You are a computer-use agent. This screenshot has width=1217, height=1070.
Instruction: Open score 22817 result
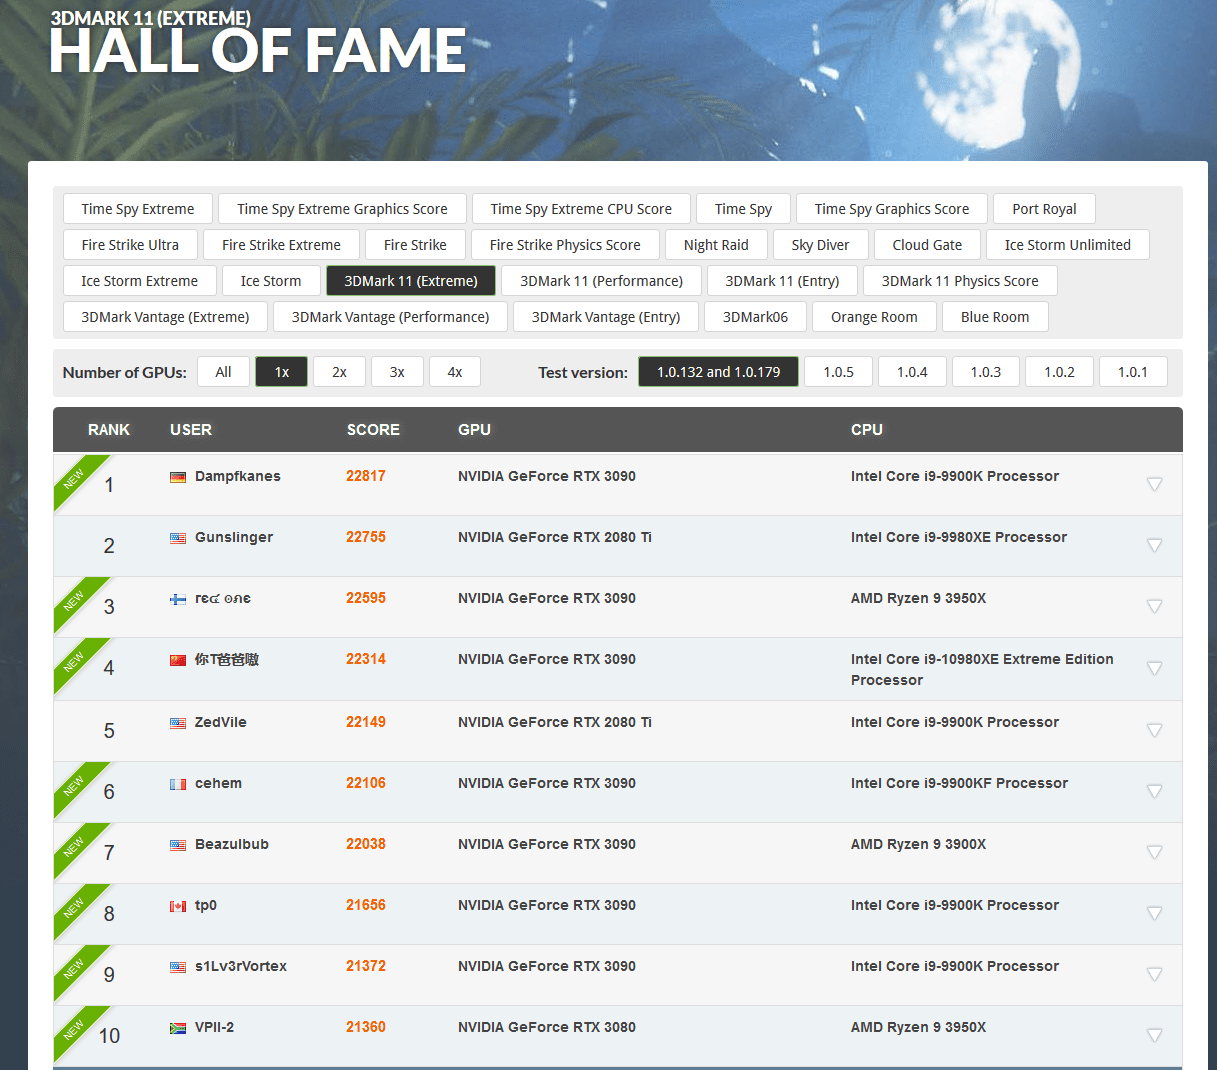click(x=366, y=476)
